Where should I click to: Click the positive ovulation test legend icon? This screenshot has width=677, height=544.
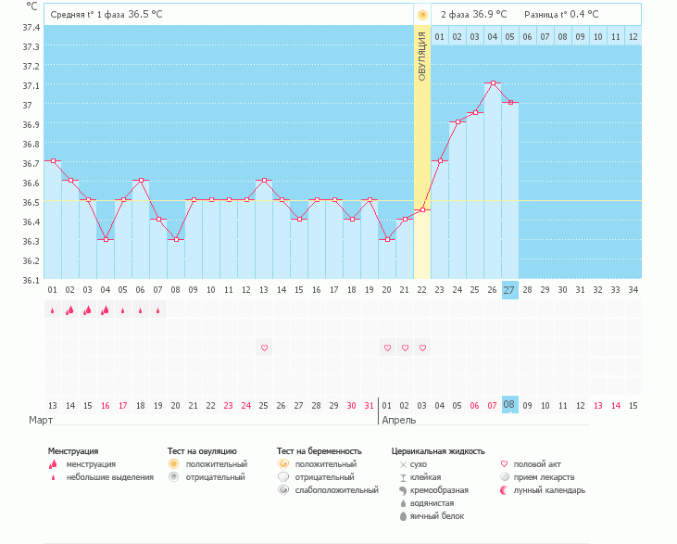[174, 464]
